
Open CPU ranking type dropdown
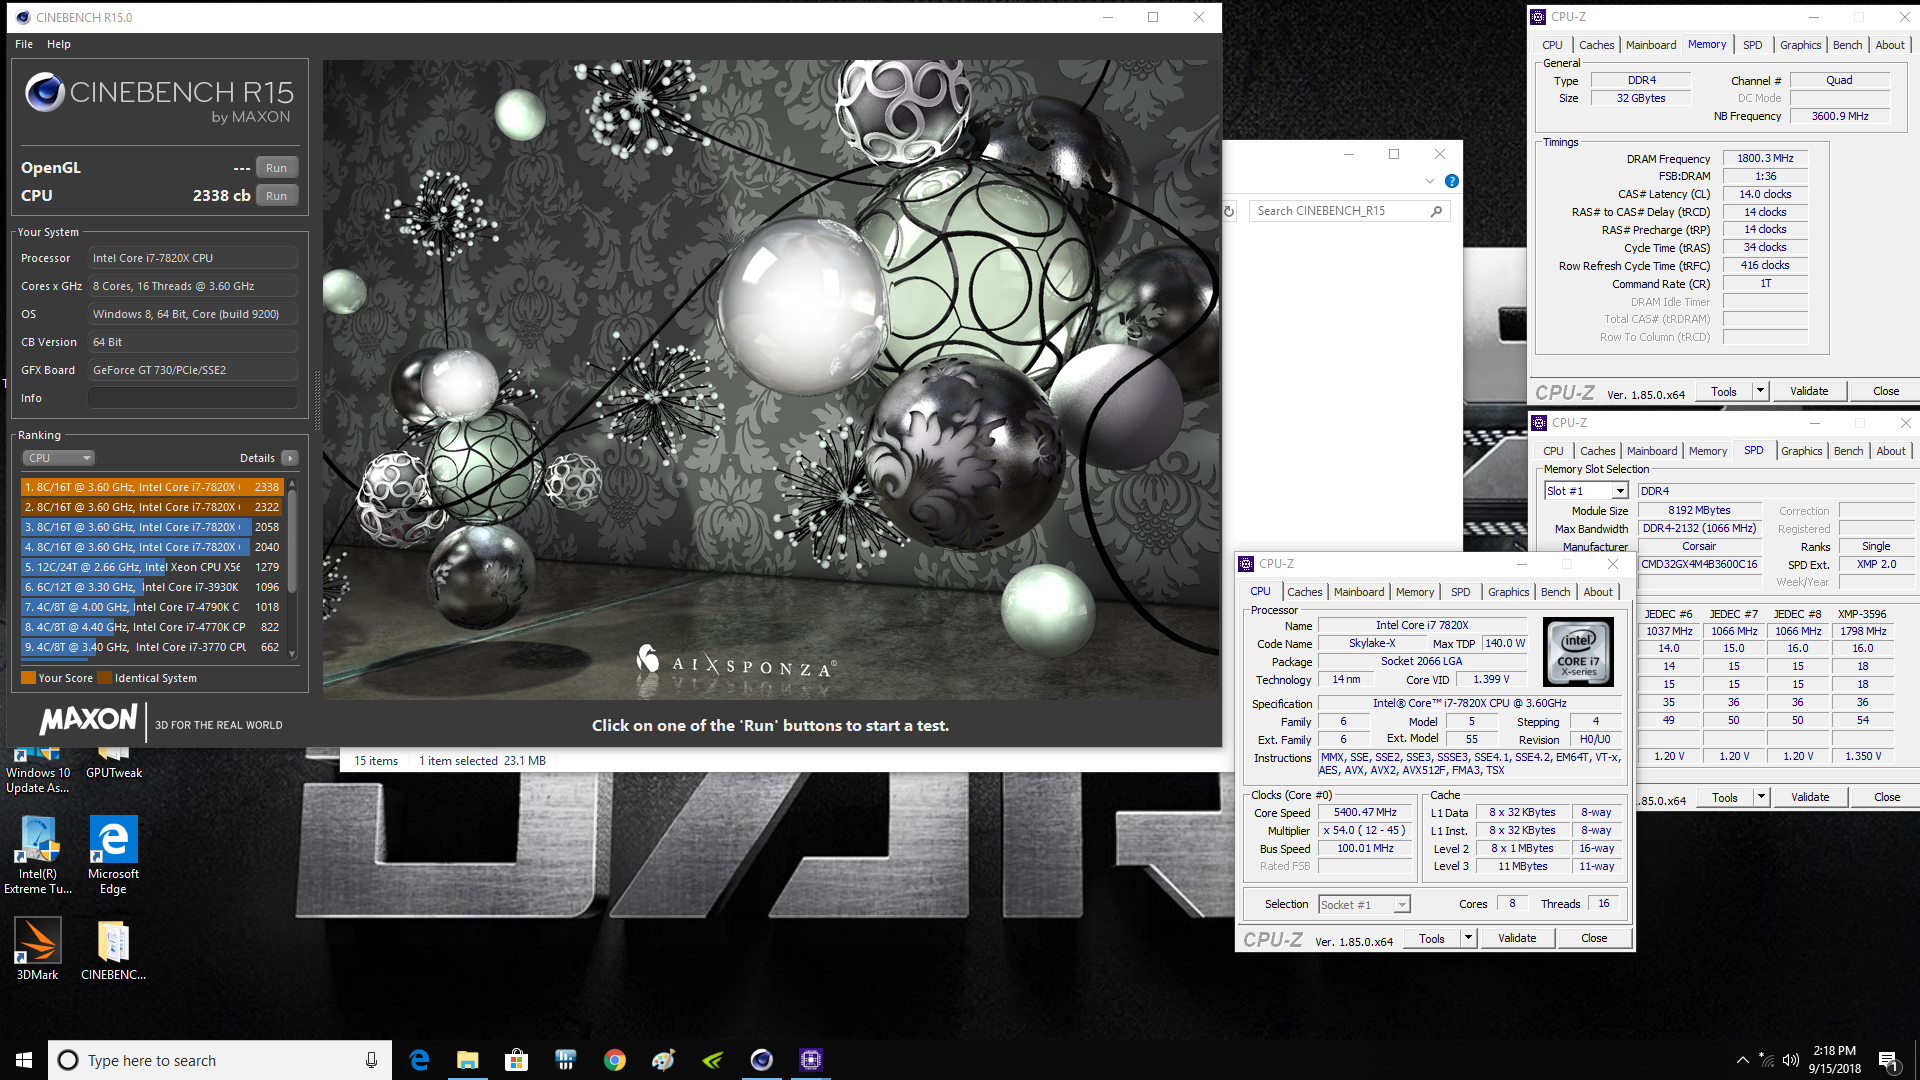59,458
